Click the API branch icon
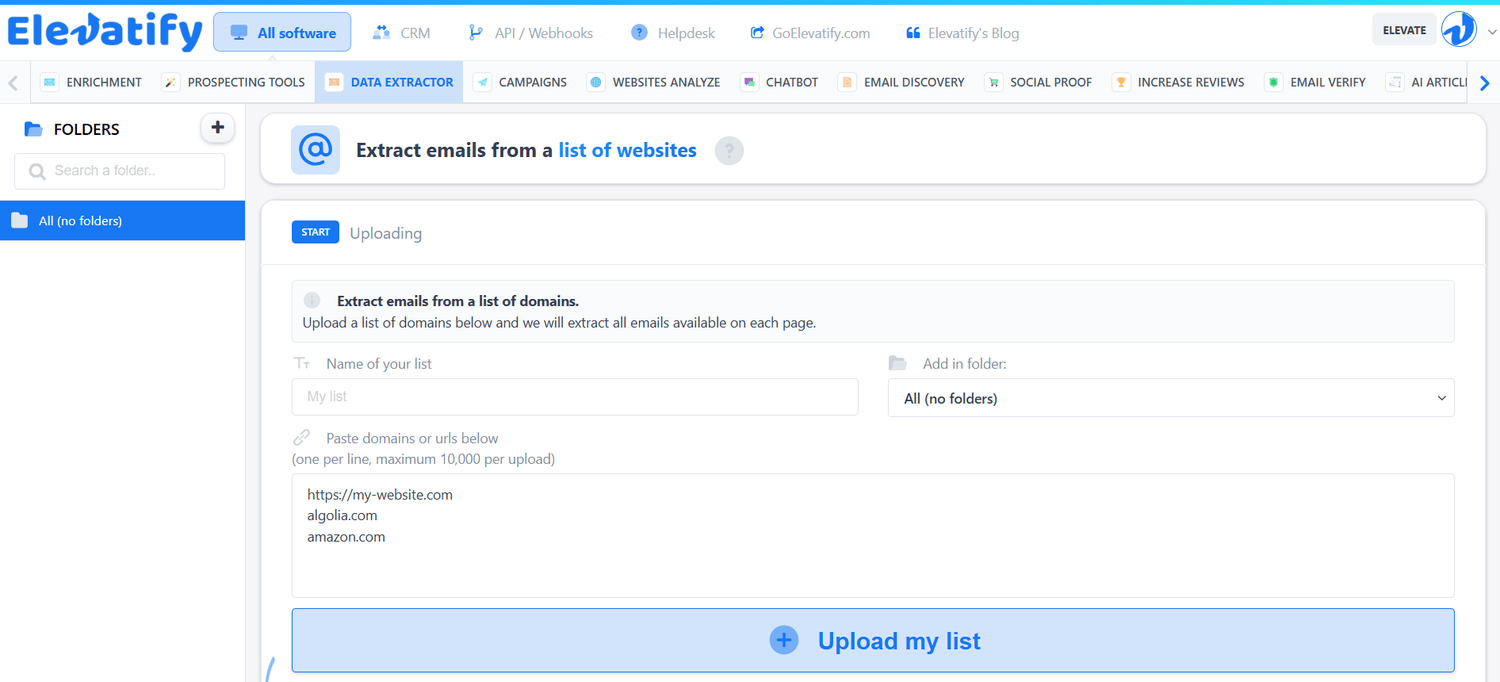The height and width of the screenshot is (682, 1500). [476, 33]
